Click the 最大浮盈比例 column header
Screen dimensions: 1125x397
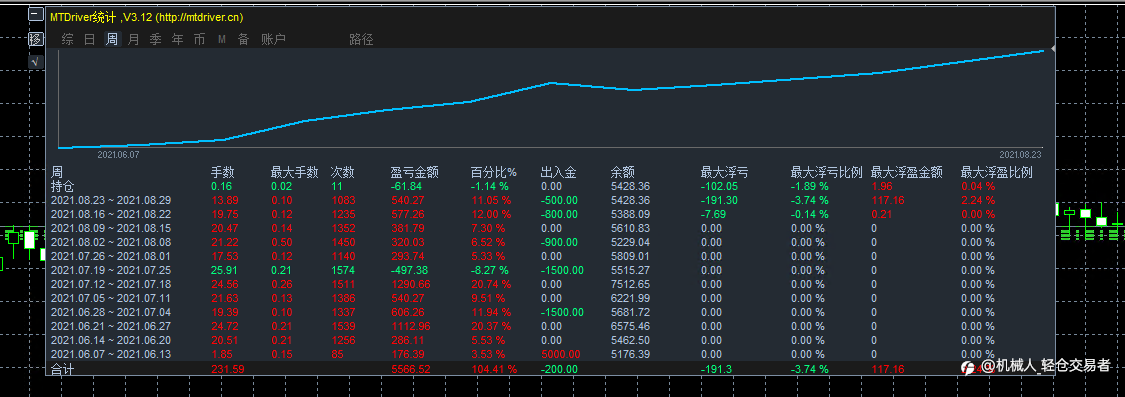(997, 173)
